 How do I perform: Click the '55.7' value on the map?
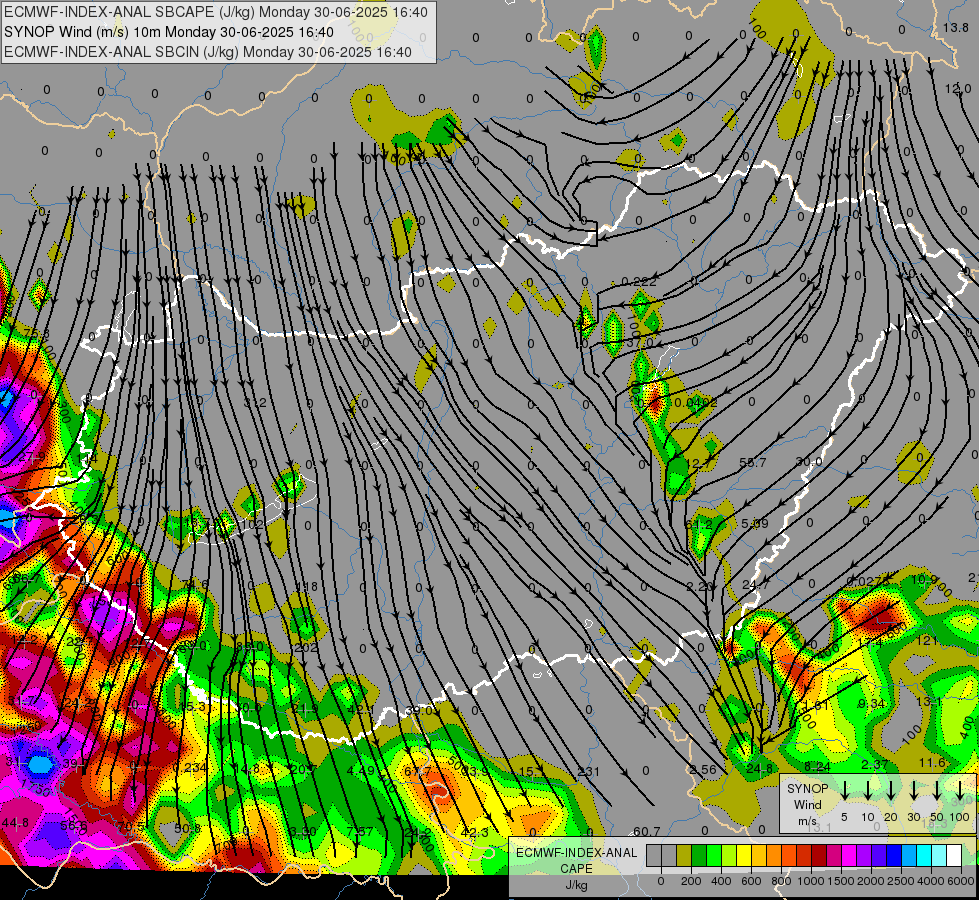pos(752,462)
